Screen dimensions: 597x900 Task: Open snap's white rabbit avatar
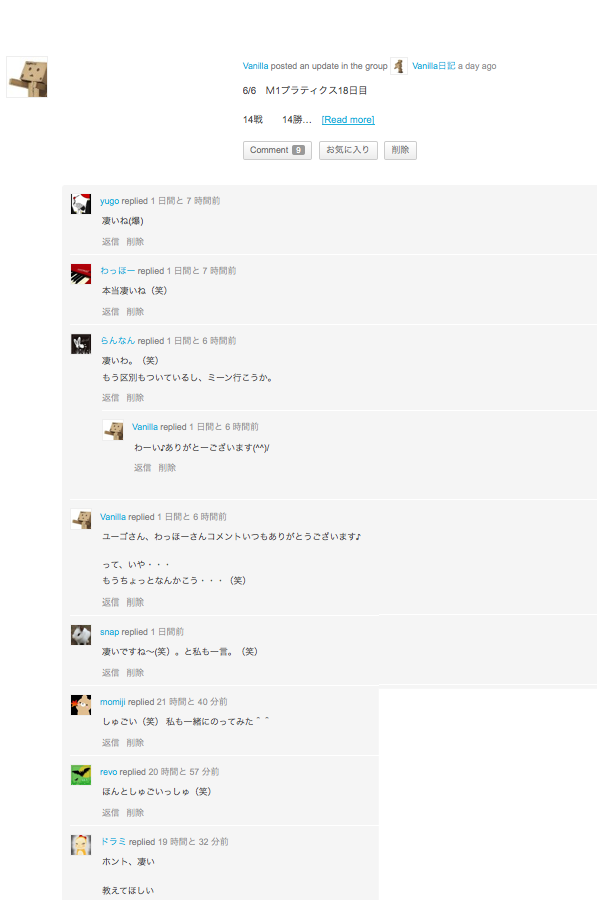[x=81, y=635]
